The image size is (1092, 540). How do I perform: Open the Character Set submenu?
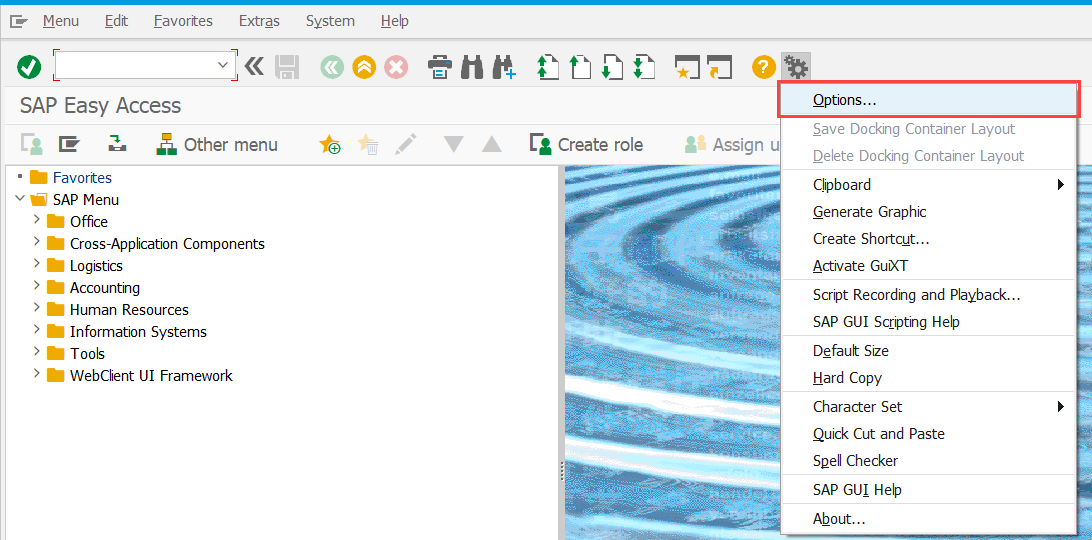pos(930,406)
